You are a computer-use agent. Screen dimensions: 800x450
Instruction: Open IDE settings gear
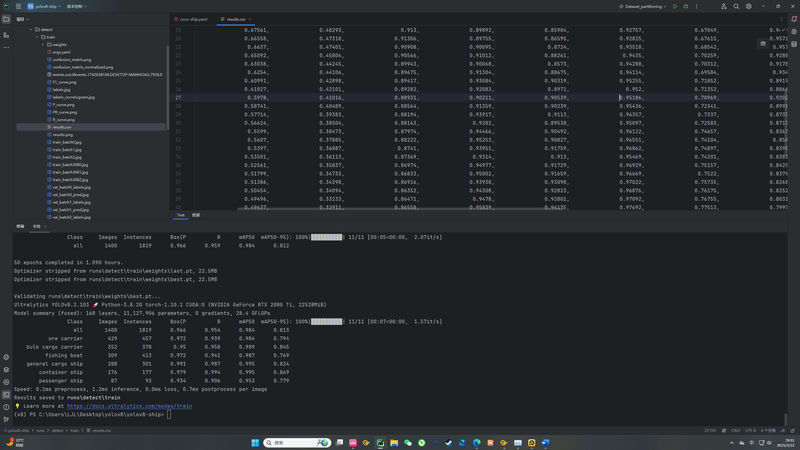[x=748, y=6]
